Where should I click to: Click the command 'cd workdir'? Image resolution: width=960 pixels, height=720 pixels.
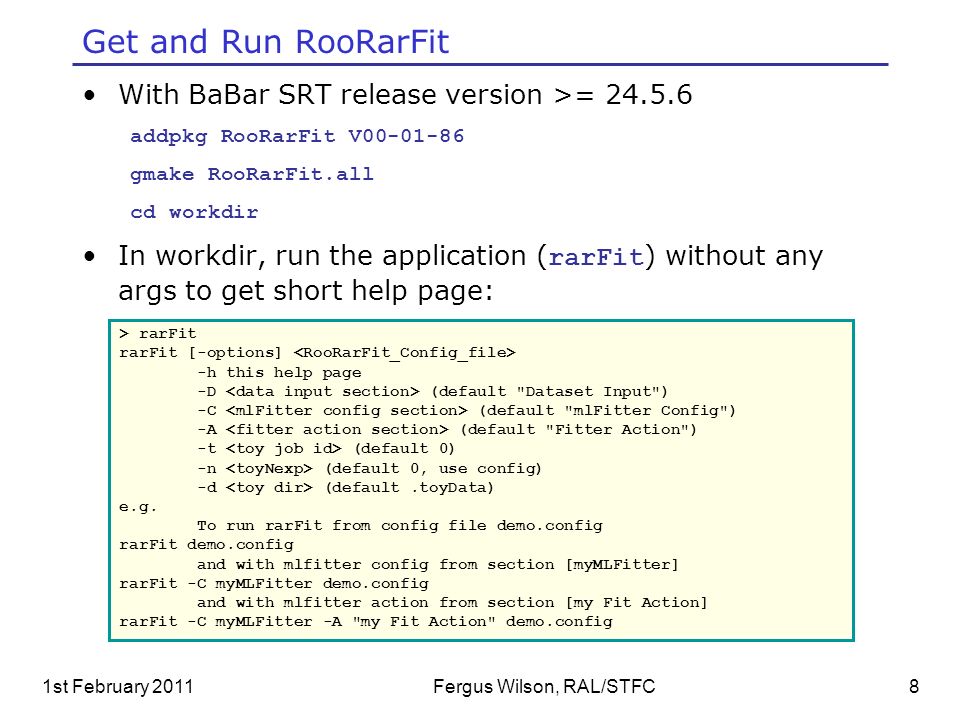coord(194,212)
